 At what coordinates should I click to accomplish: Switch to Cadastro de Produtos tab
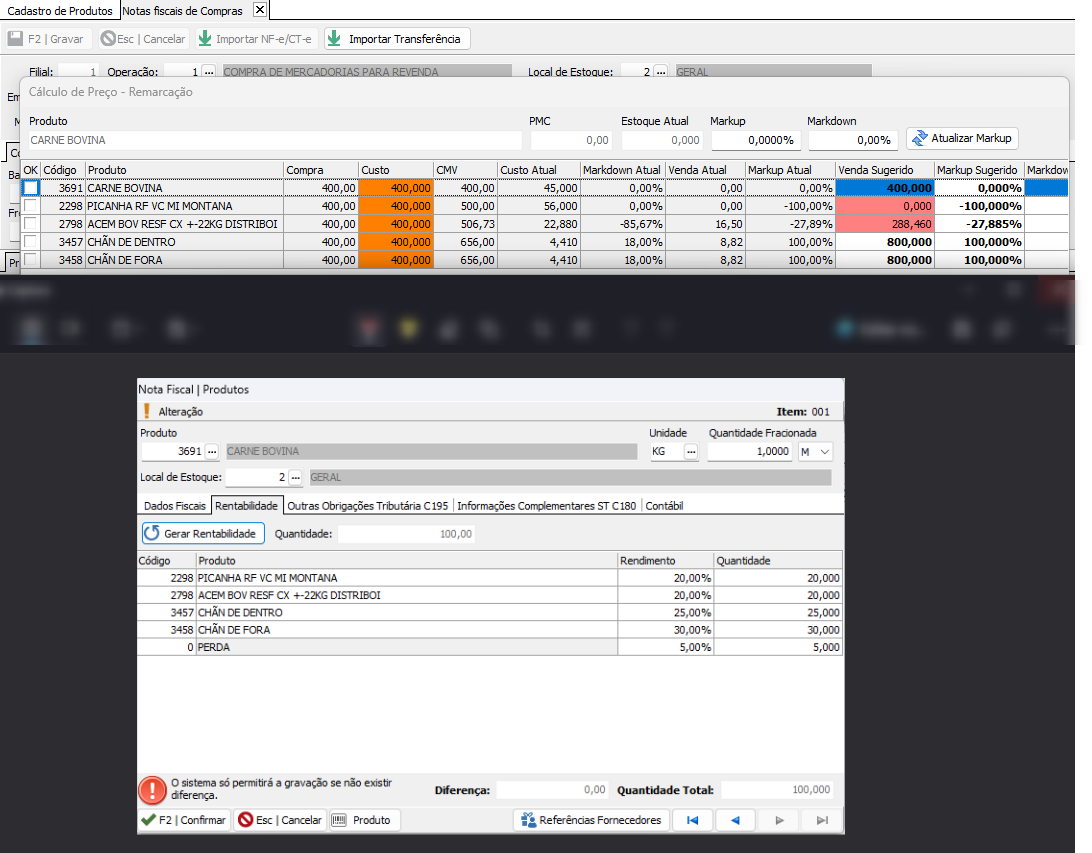click(59, 10)
